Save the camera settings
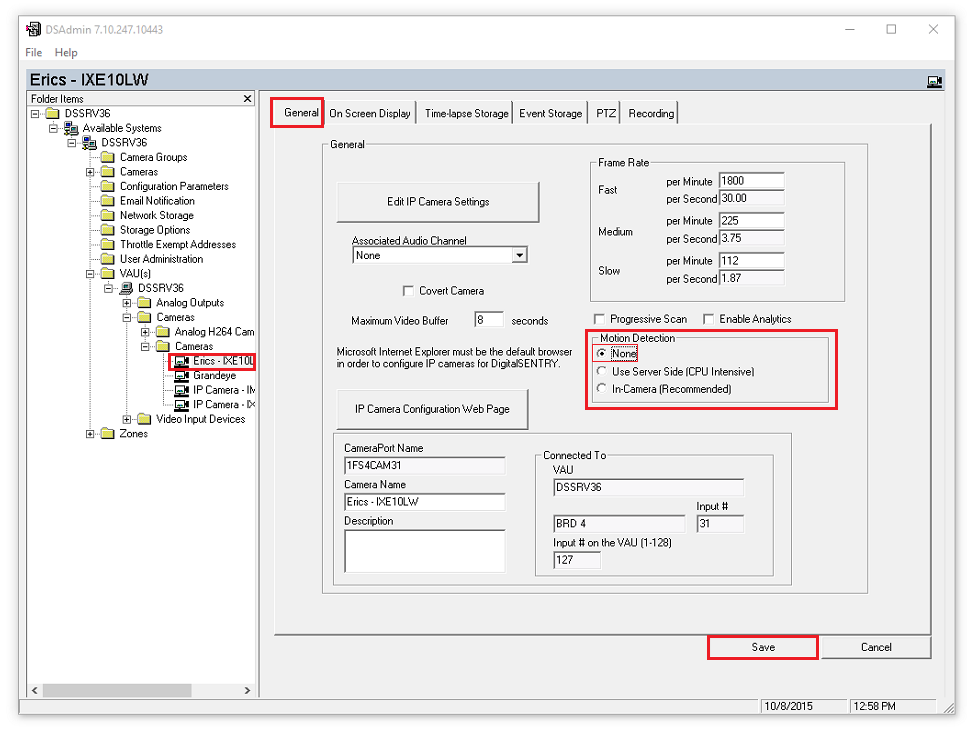Screen dimensions: 975x731 [762, 647]
